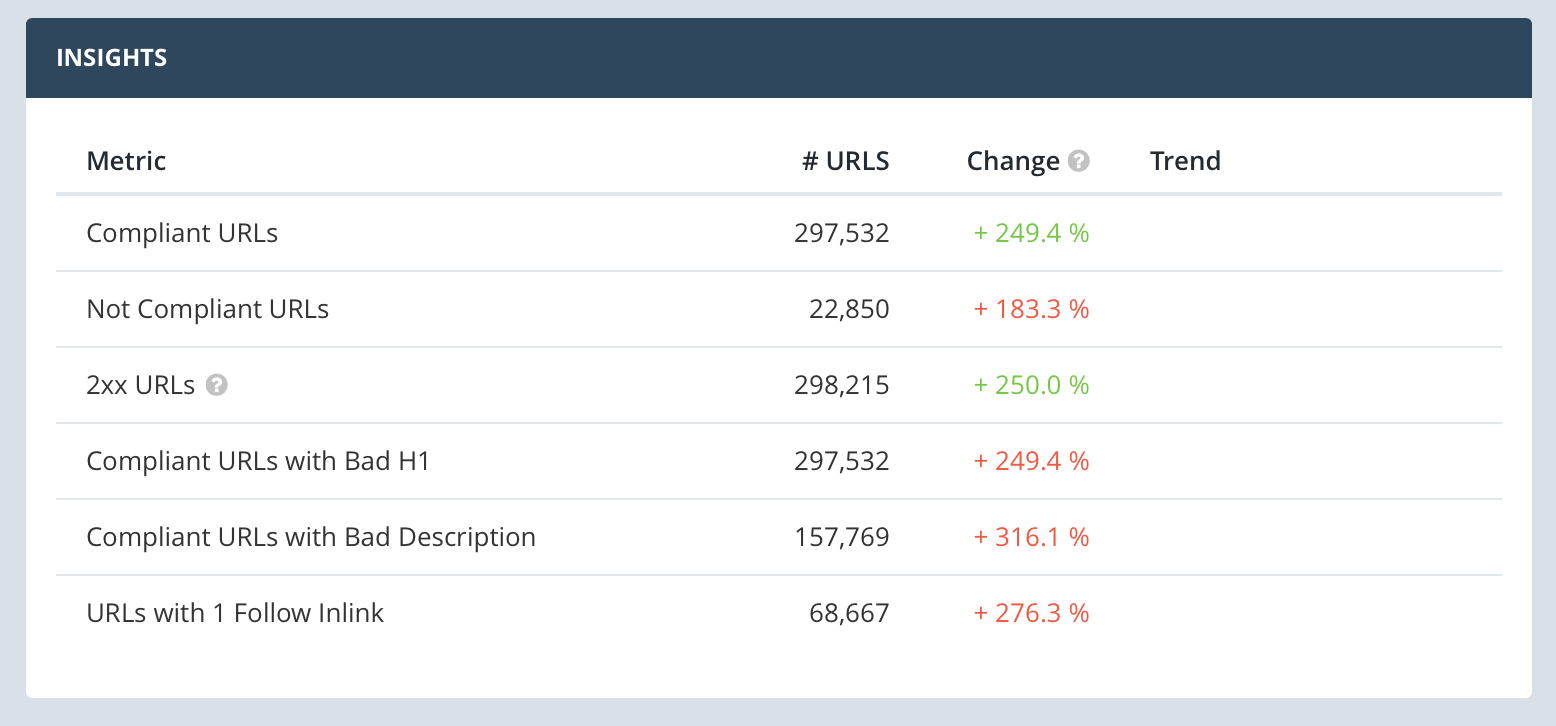Viewport: 1556px width, 726px height.
Task: Click the # URLS column header
Action: coord(845,161)
